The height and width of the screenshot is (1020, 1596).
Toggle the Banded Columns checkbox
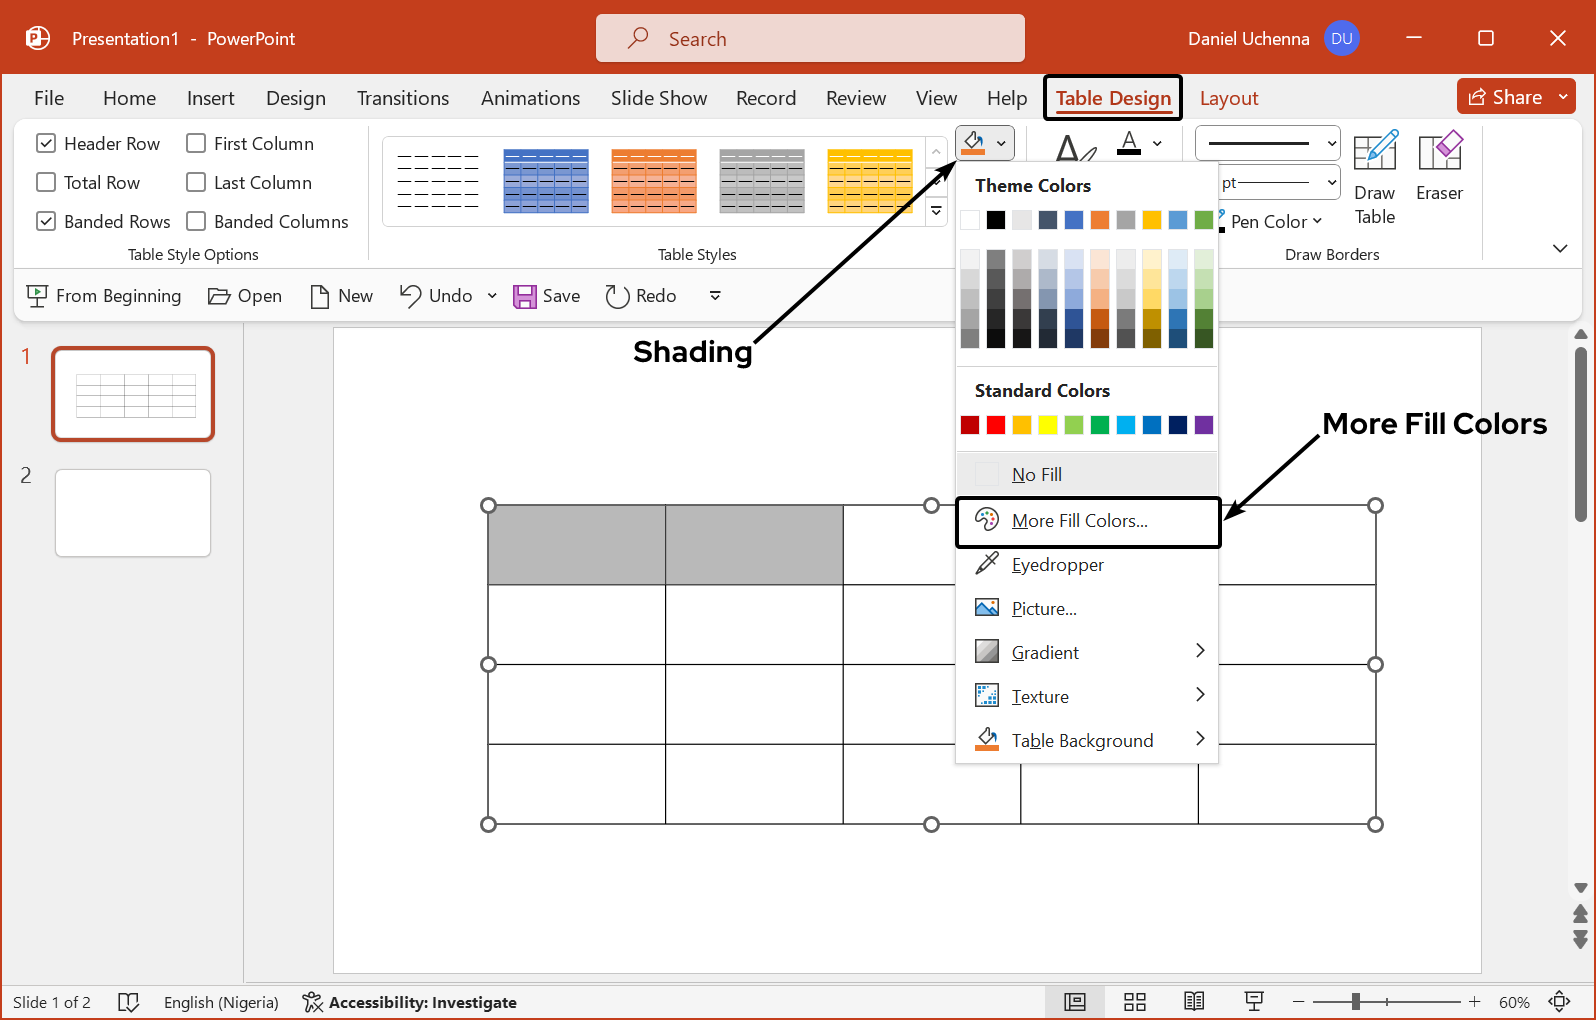pos(196,222)
